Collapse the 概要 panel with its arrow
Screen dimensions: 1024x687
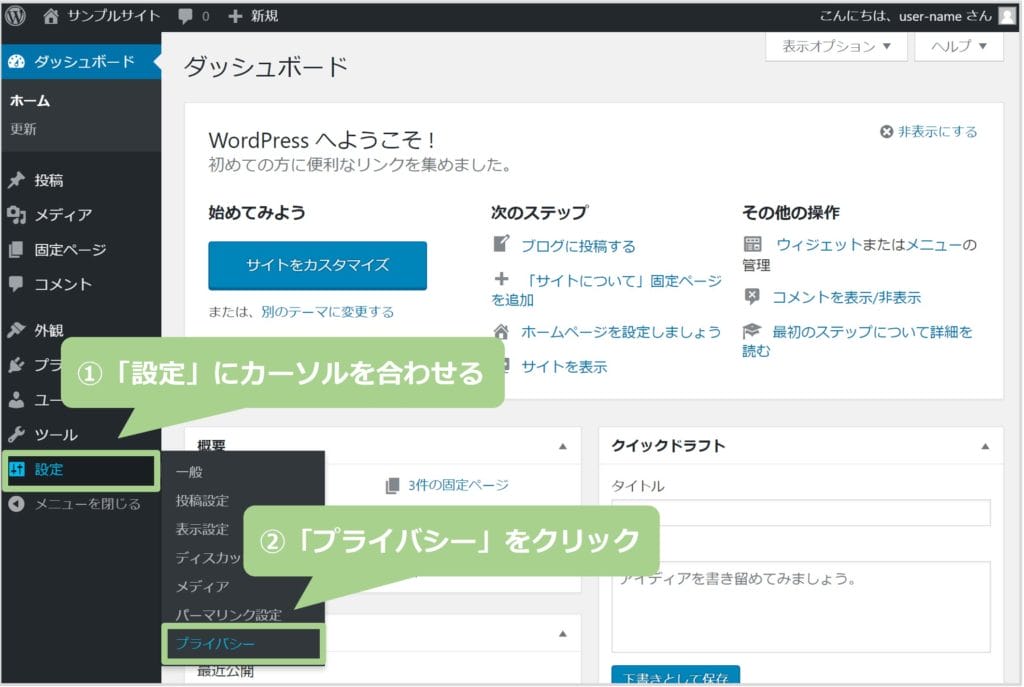(563, 447)
